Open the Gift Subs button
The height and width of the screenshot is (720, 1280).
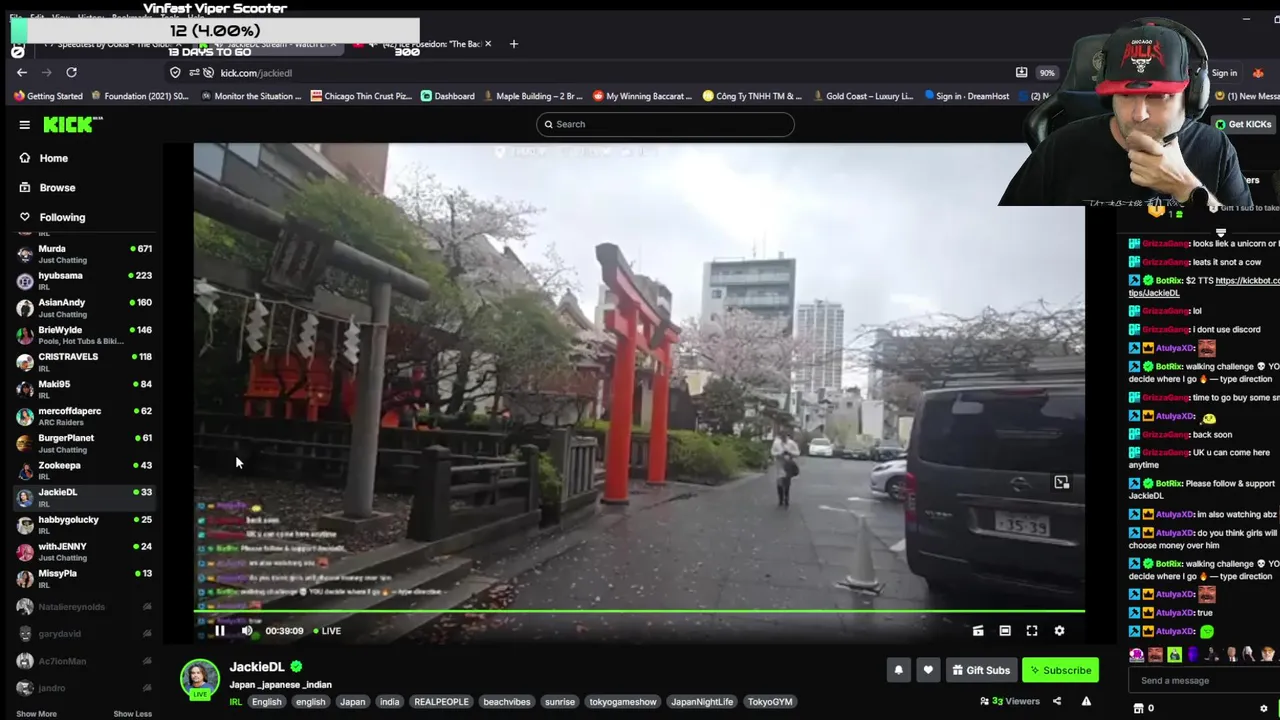pyautogui.click(x=981, y=670)
